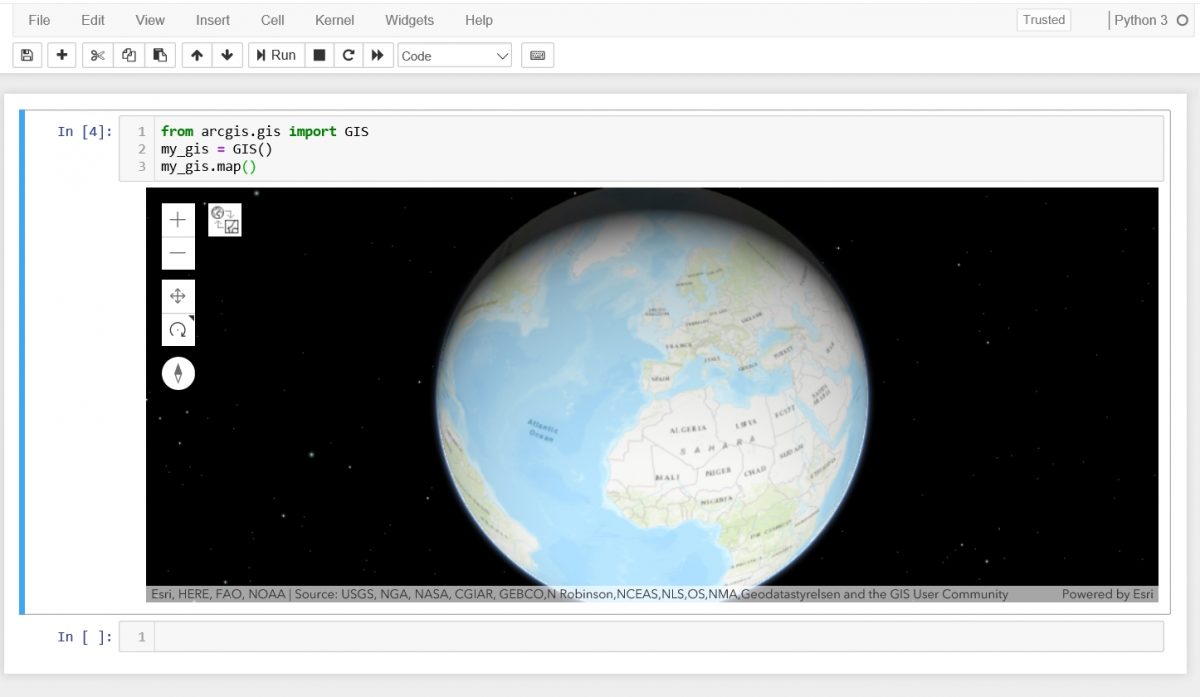Paste cells below icon
Viewport: 1200px width, 697px height.
pyautogui.click(x=159, y=56)
